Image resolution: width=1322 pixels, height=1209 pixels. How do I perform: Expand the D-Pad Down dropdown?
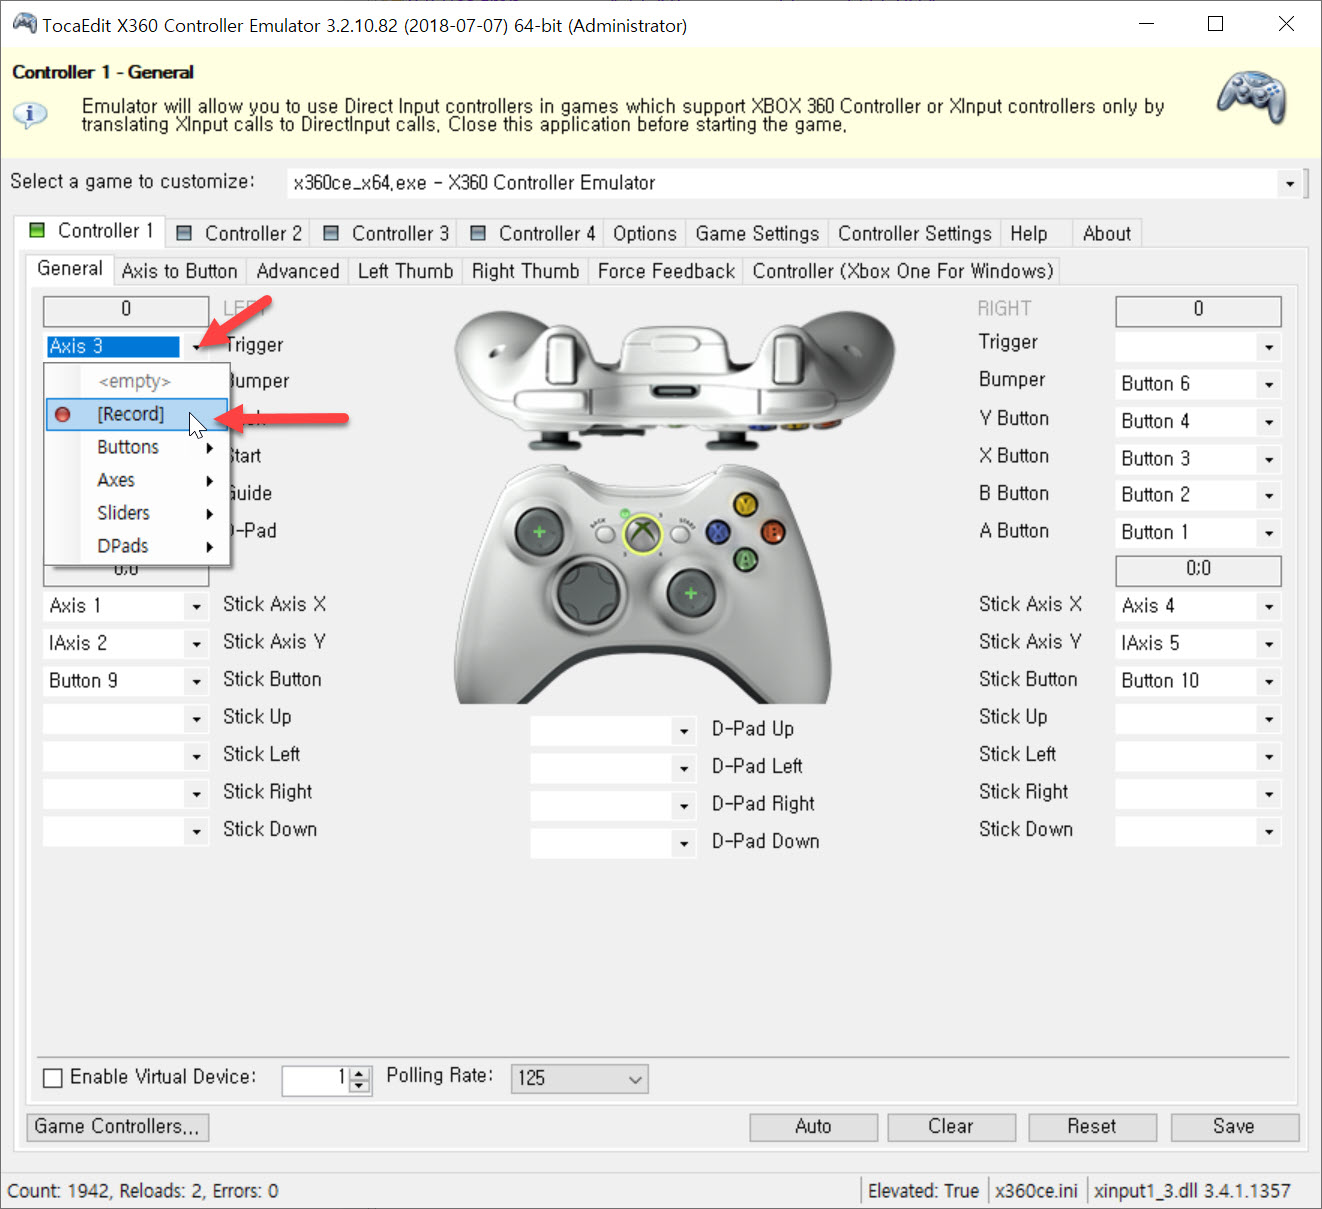pos(684,843)
